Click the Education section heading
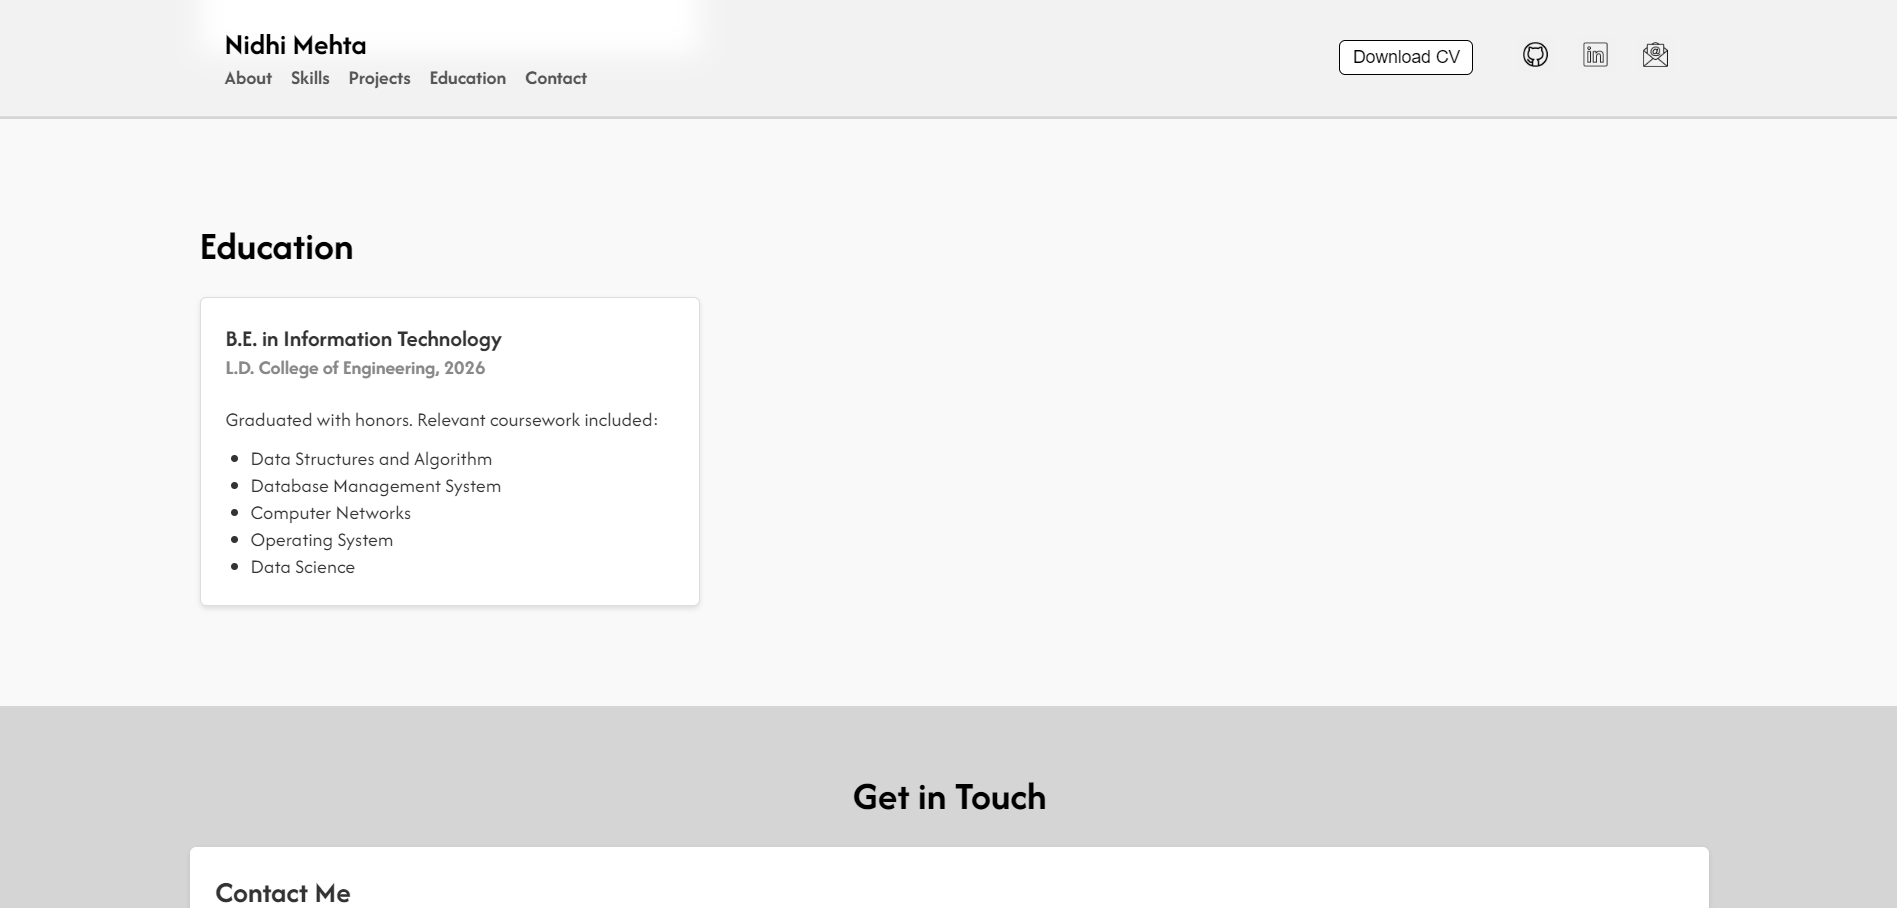This screenshot has width=1897, height=908. coord(276,247)
